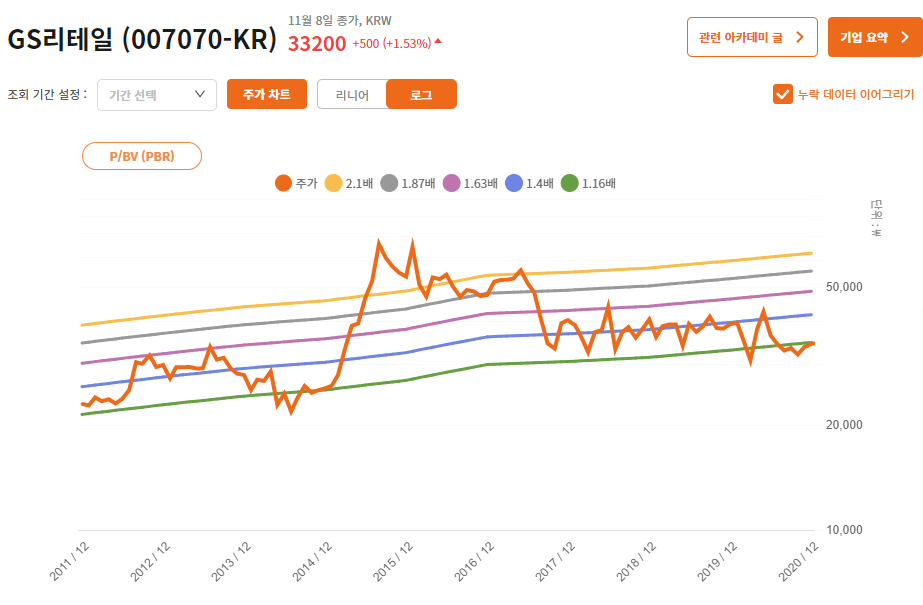
Task: Click the 50,000 y-axis label
Action: (x=844, y=287)
